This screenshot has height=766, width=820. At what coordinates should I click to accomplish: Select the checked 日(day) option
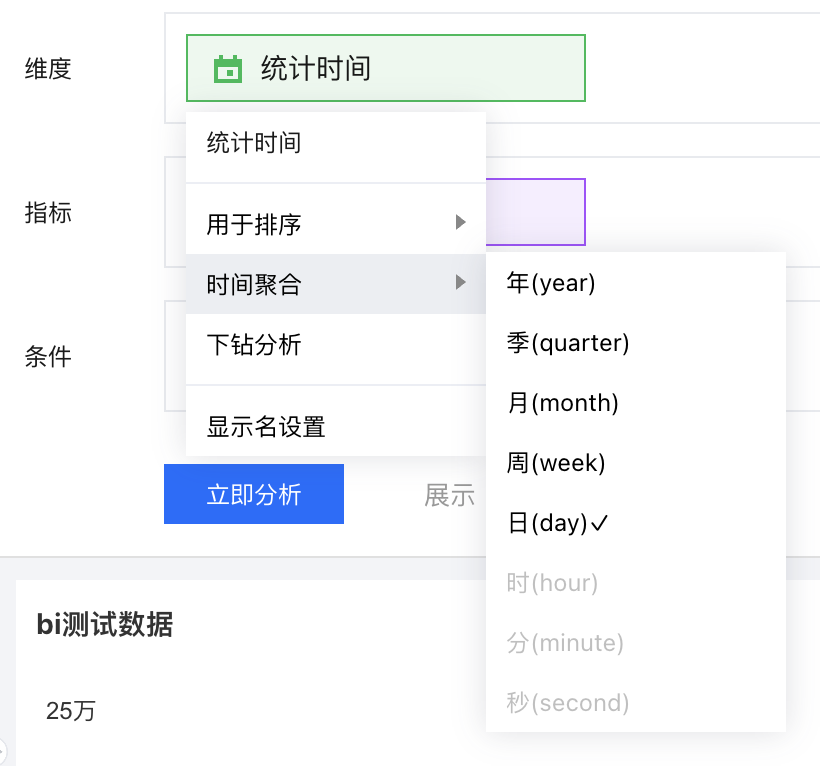558,523
